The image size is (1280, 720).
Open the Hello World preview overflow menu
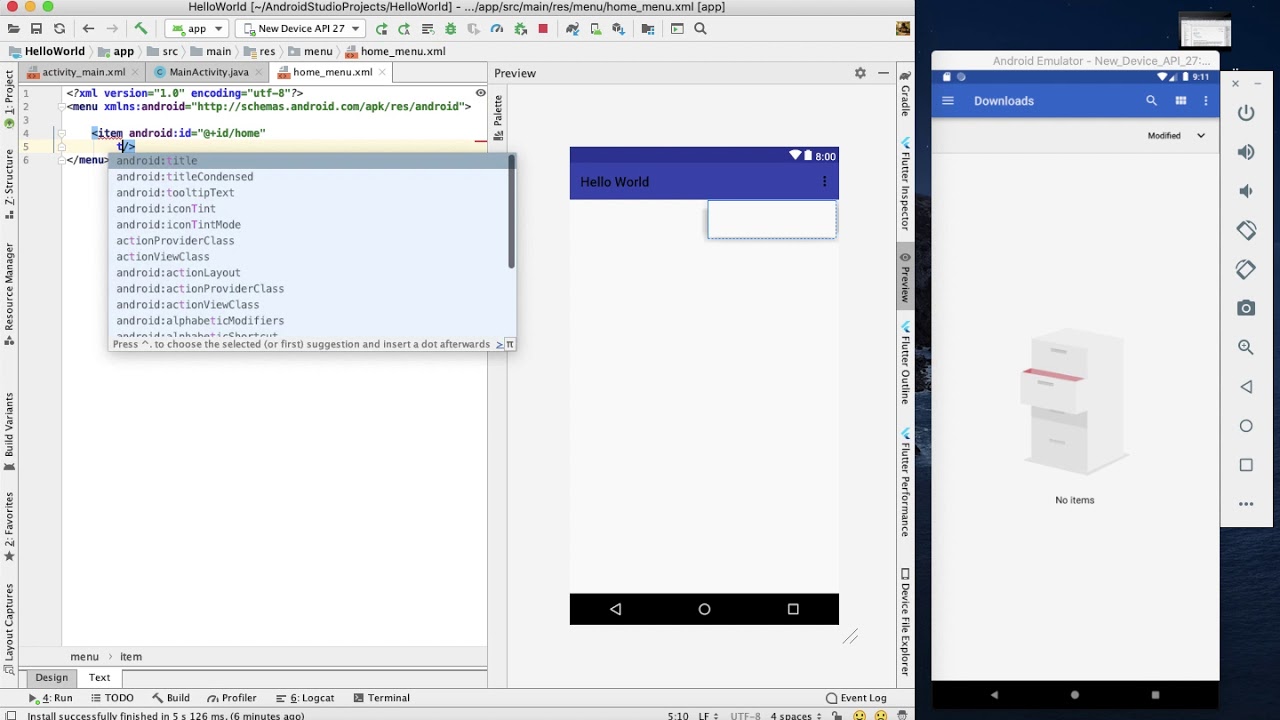[824, 182]
